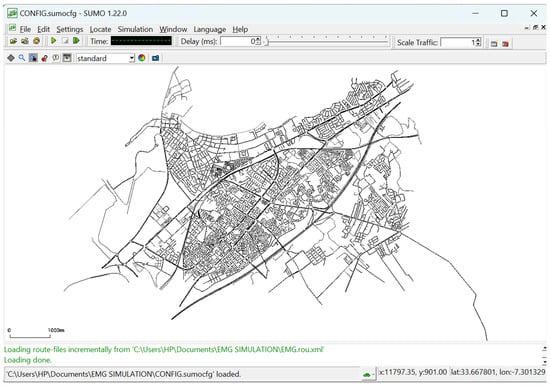Open the Locate menu
Image resolution: width=550 pixels, height=386 pixels.
coord(100,29)
